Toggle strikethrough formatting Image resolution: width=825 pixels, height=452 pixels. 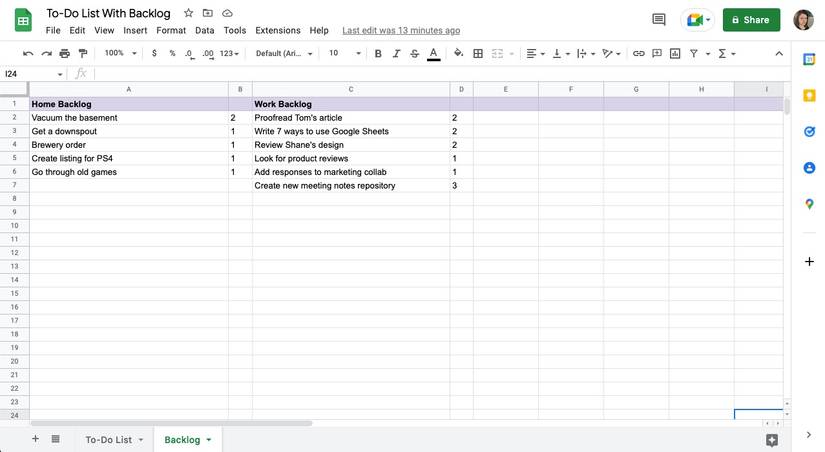[415, 53]
